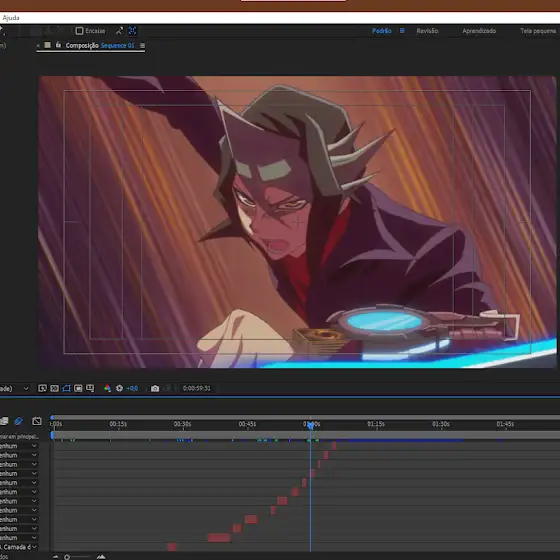
Task: Open the viewer resolution dropdown
Action: tap(14, 388)
